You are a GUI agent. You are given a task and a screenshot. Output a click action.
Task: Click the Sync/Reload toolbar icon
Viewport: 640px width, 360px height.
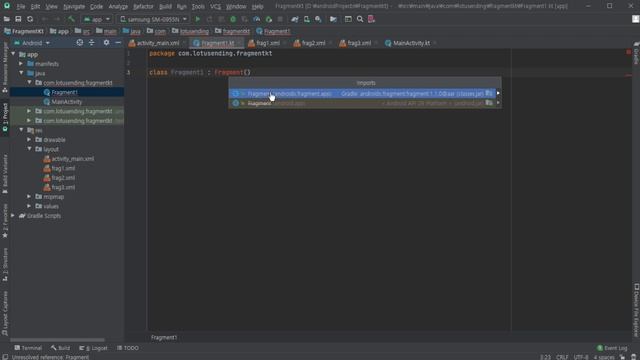[x=30, y=19]
